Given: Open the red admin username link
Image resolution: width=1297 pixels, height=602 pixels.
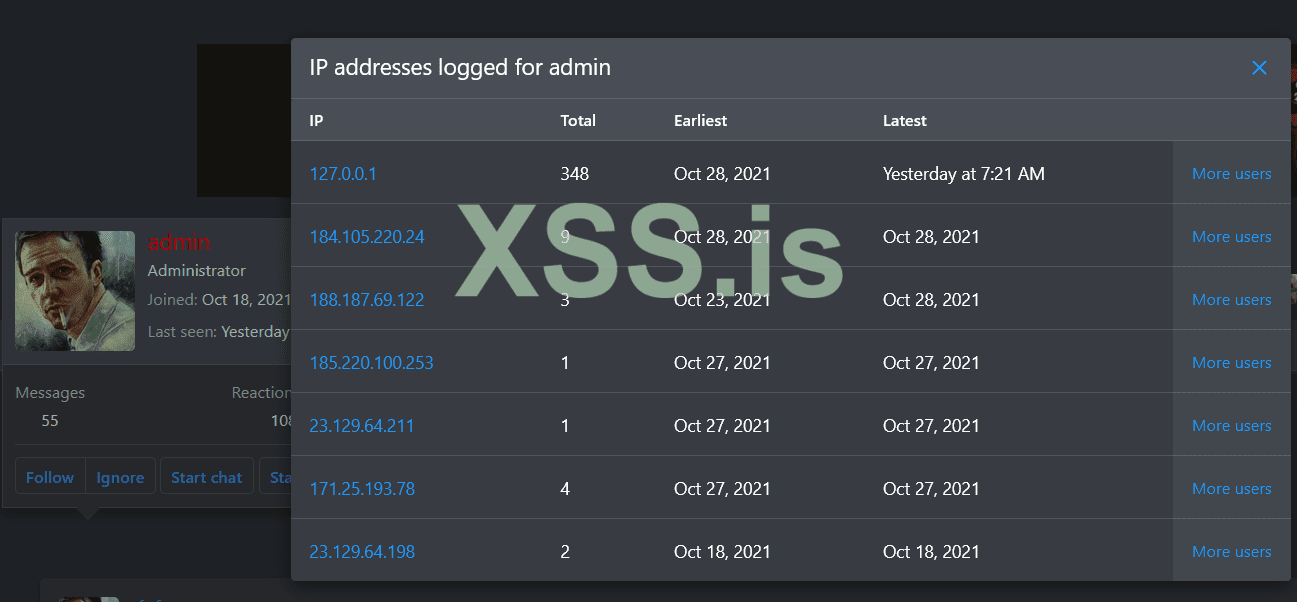Looking at the screenshot, I should click(x=179, y=243).
